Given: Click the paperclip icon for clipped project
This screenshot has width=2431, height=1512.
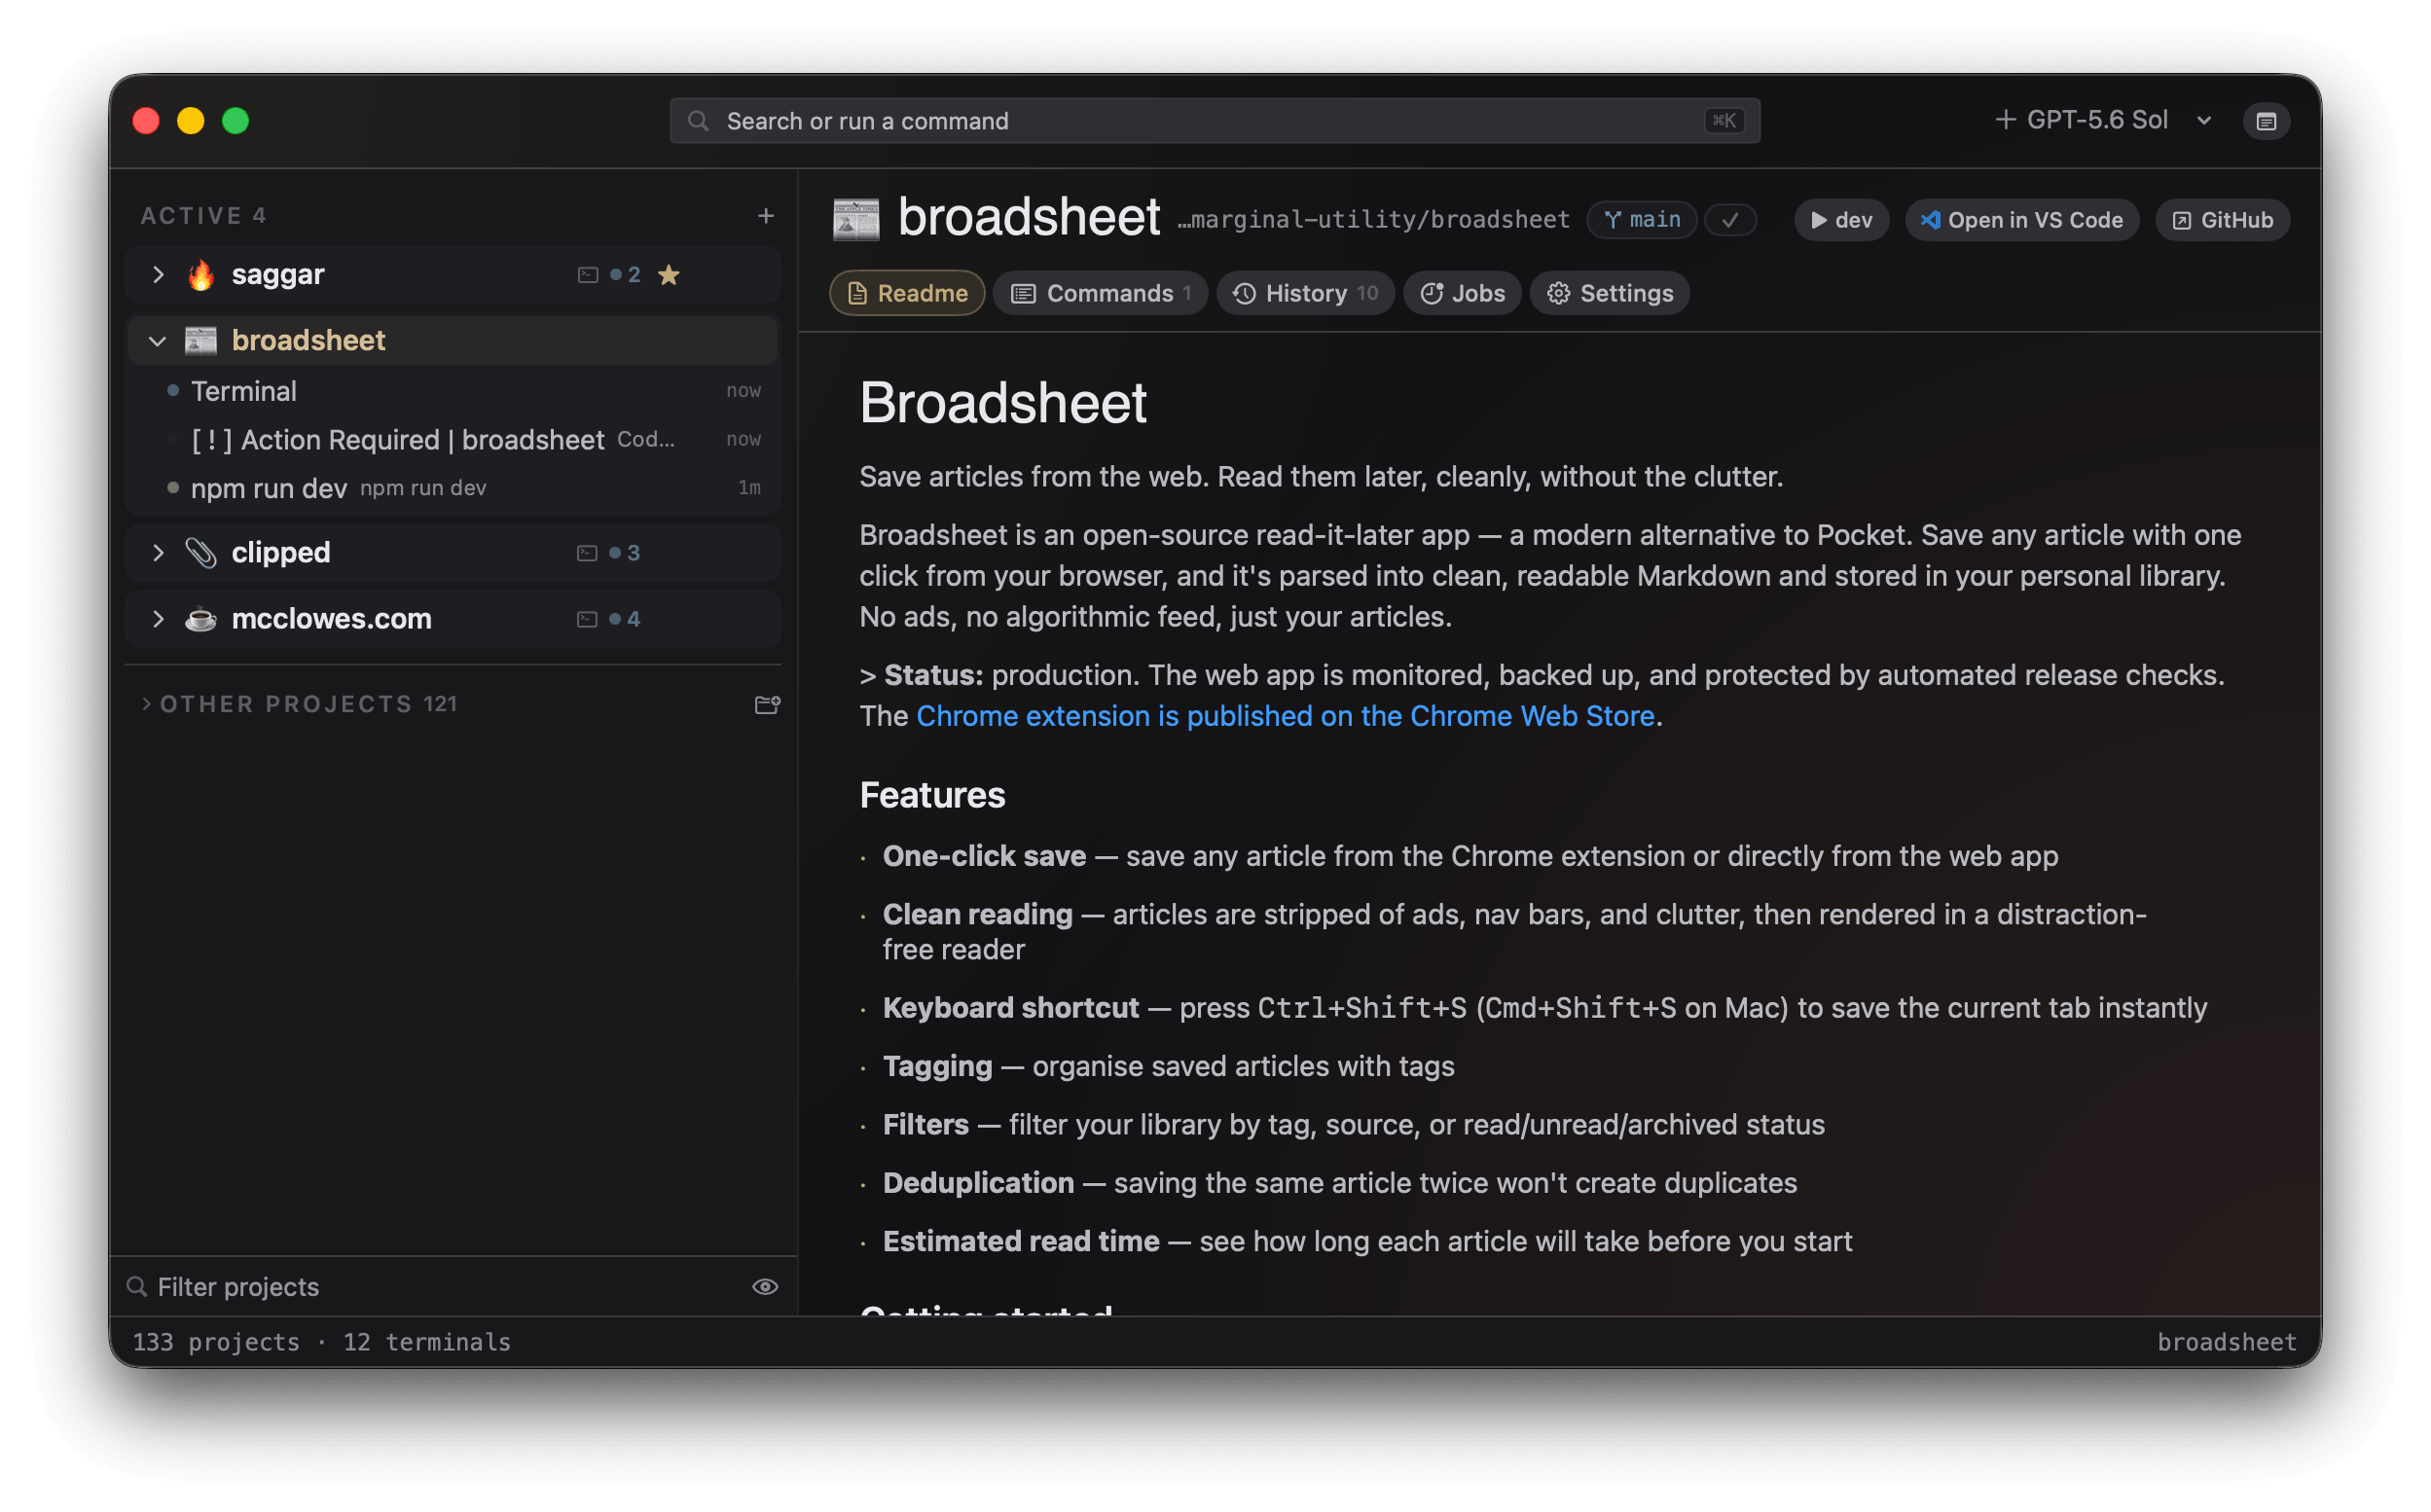Looking at the screenshot, I should pos(201,553).
